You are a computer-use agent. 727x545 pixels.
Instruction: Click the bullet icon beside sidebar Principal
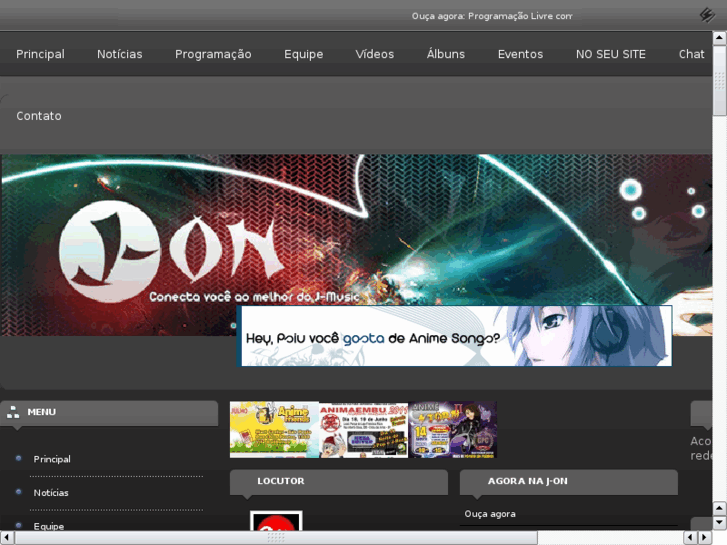pyautogui.click(x=19, y=459)
